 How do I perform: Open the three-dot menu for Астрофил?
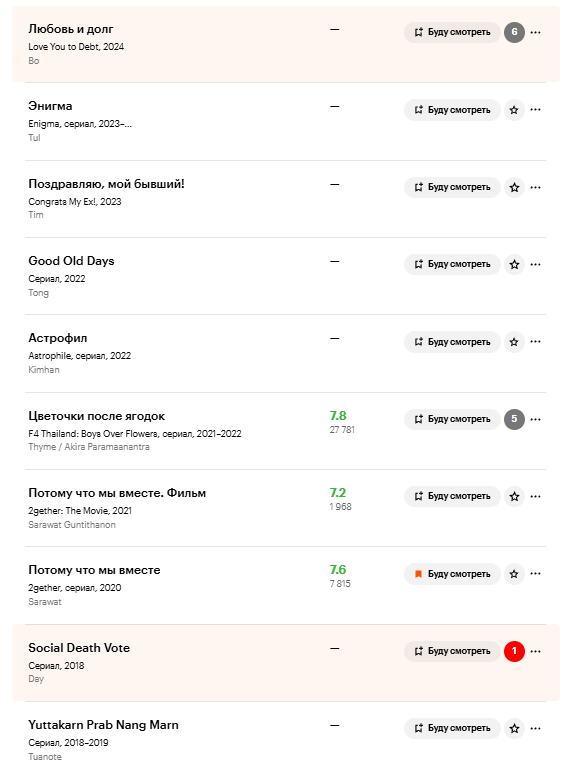click(x=535, y=342)
